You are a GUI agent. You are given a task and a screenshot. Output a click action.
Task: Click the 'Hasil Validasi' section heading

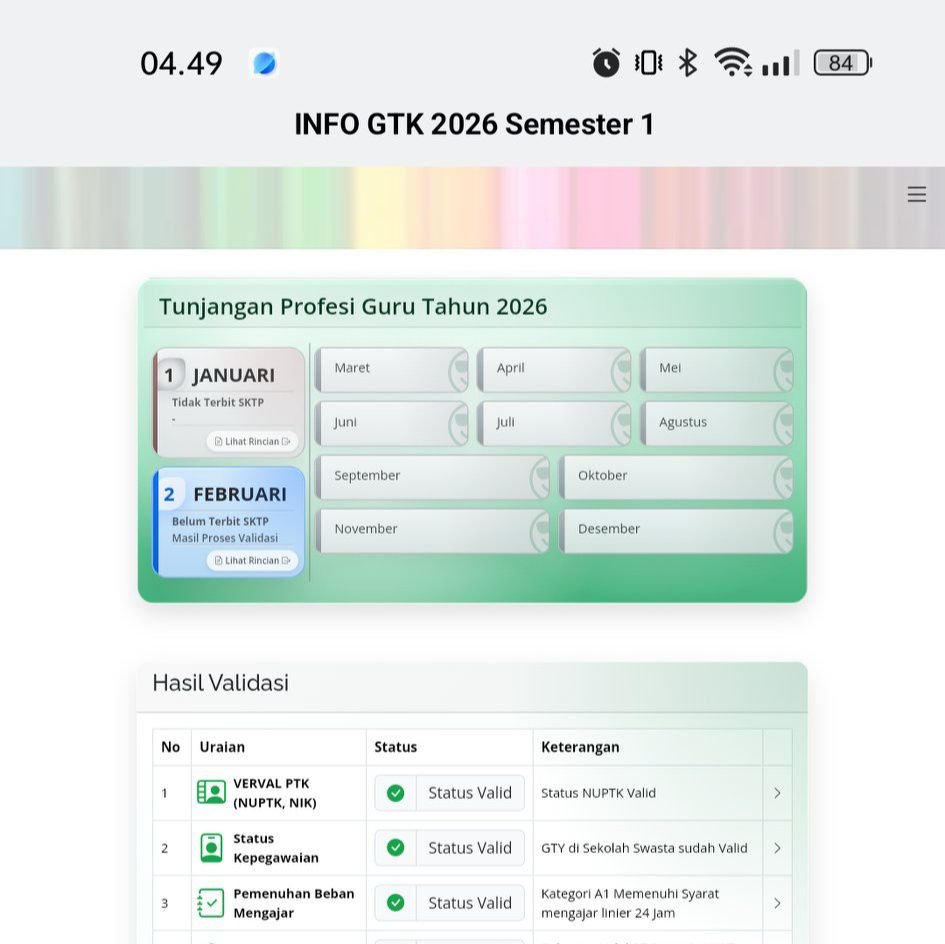pos(221,683)
